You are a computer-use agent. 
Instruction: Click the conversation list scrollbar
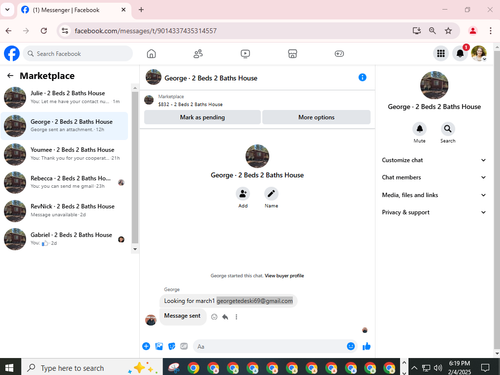135,167
